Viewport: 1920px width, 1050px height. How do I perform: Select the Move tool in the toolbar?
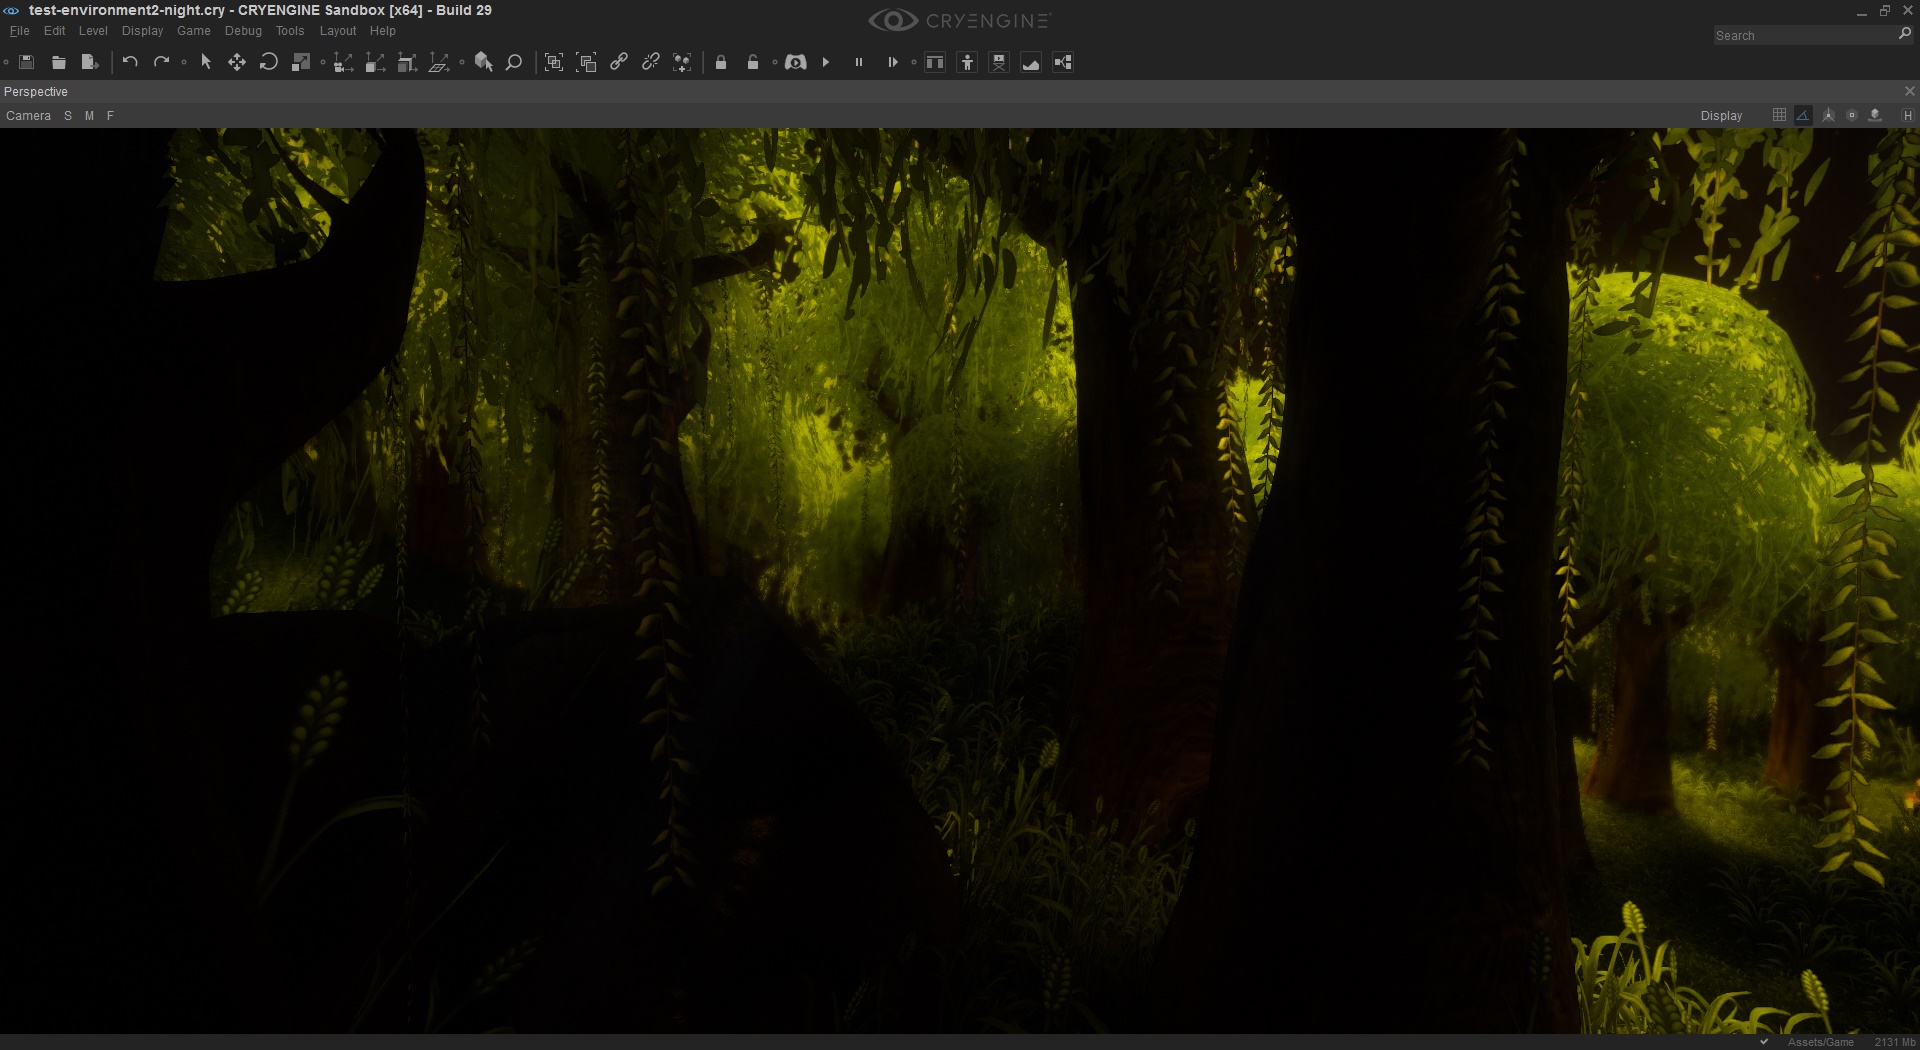coord(237,62)
